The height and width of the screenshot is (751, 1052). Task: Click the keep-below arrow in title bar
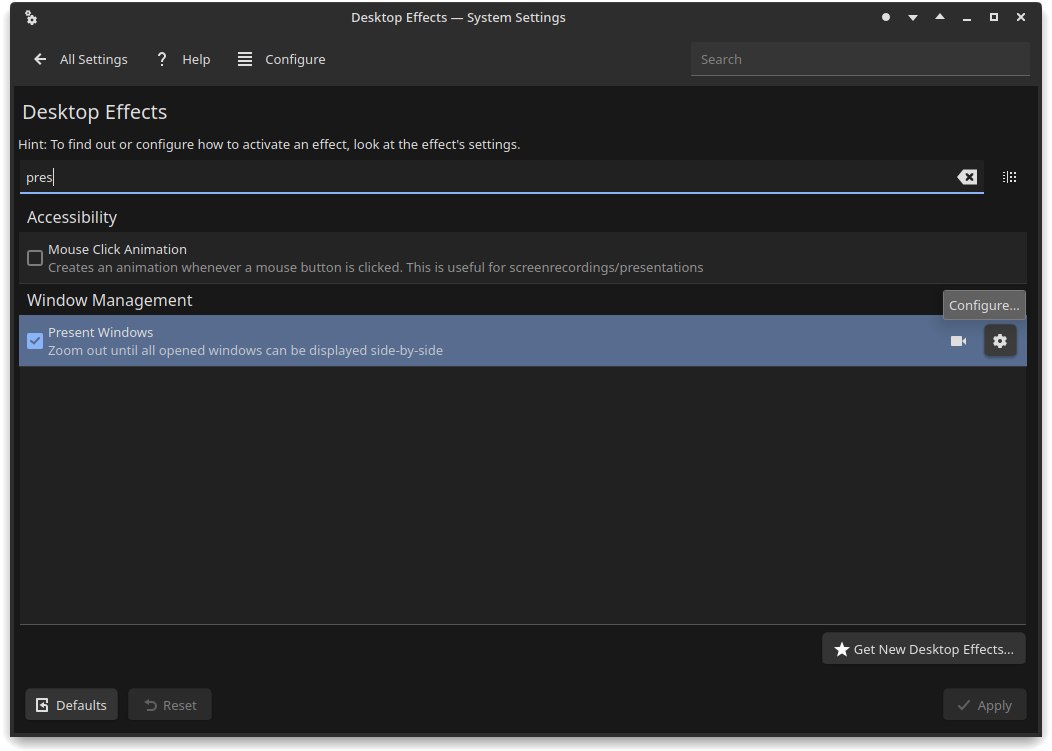(912, 17)
